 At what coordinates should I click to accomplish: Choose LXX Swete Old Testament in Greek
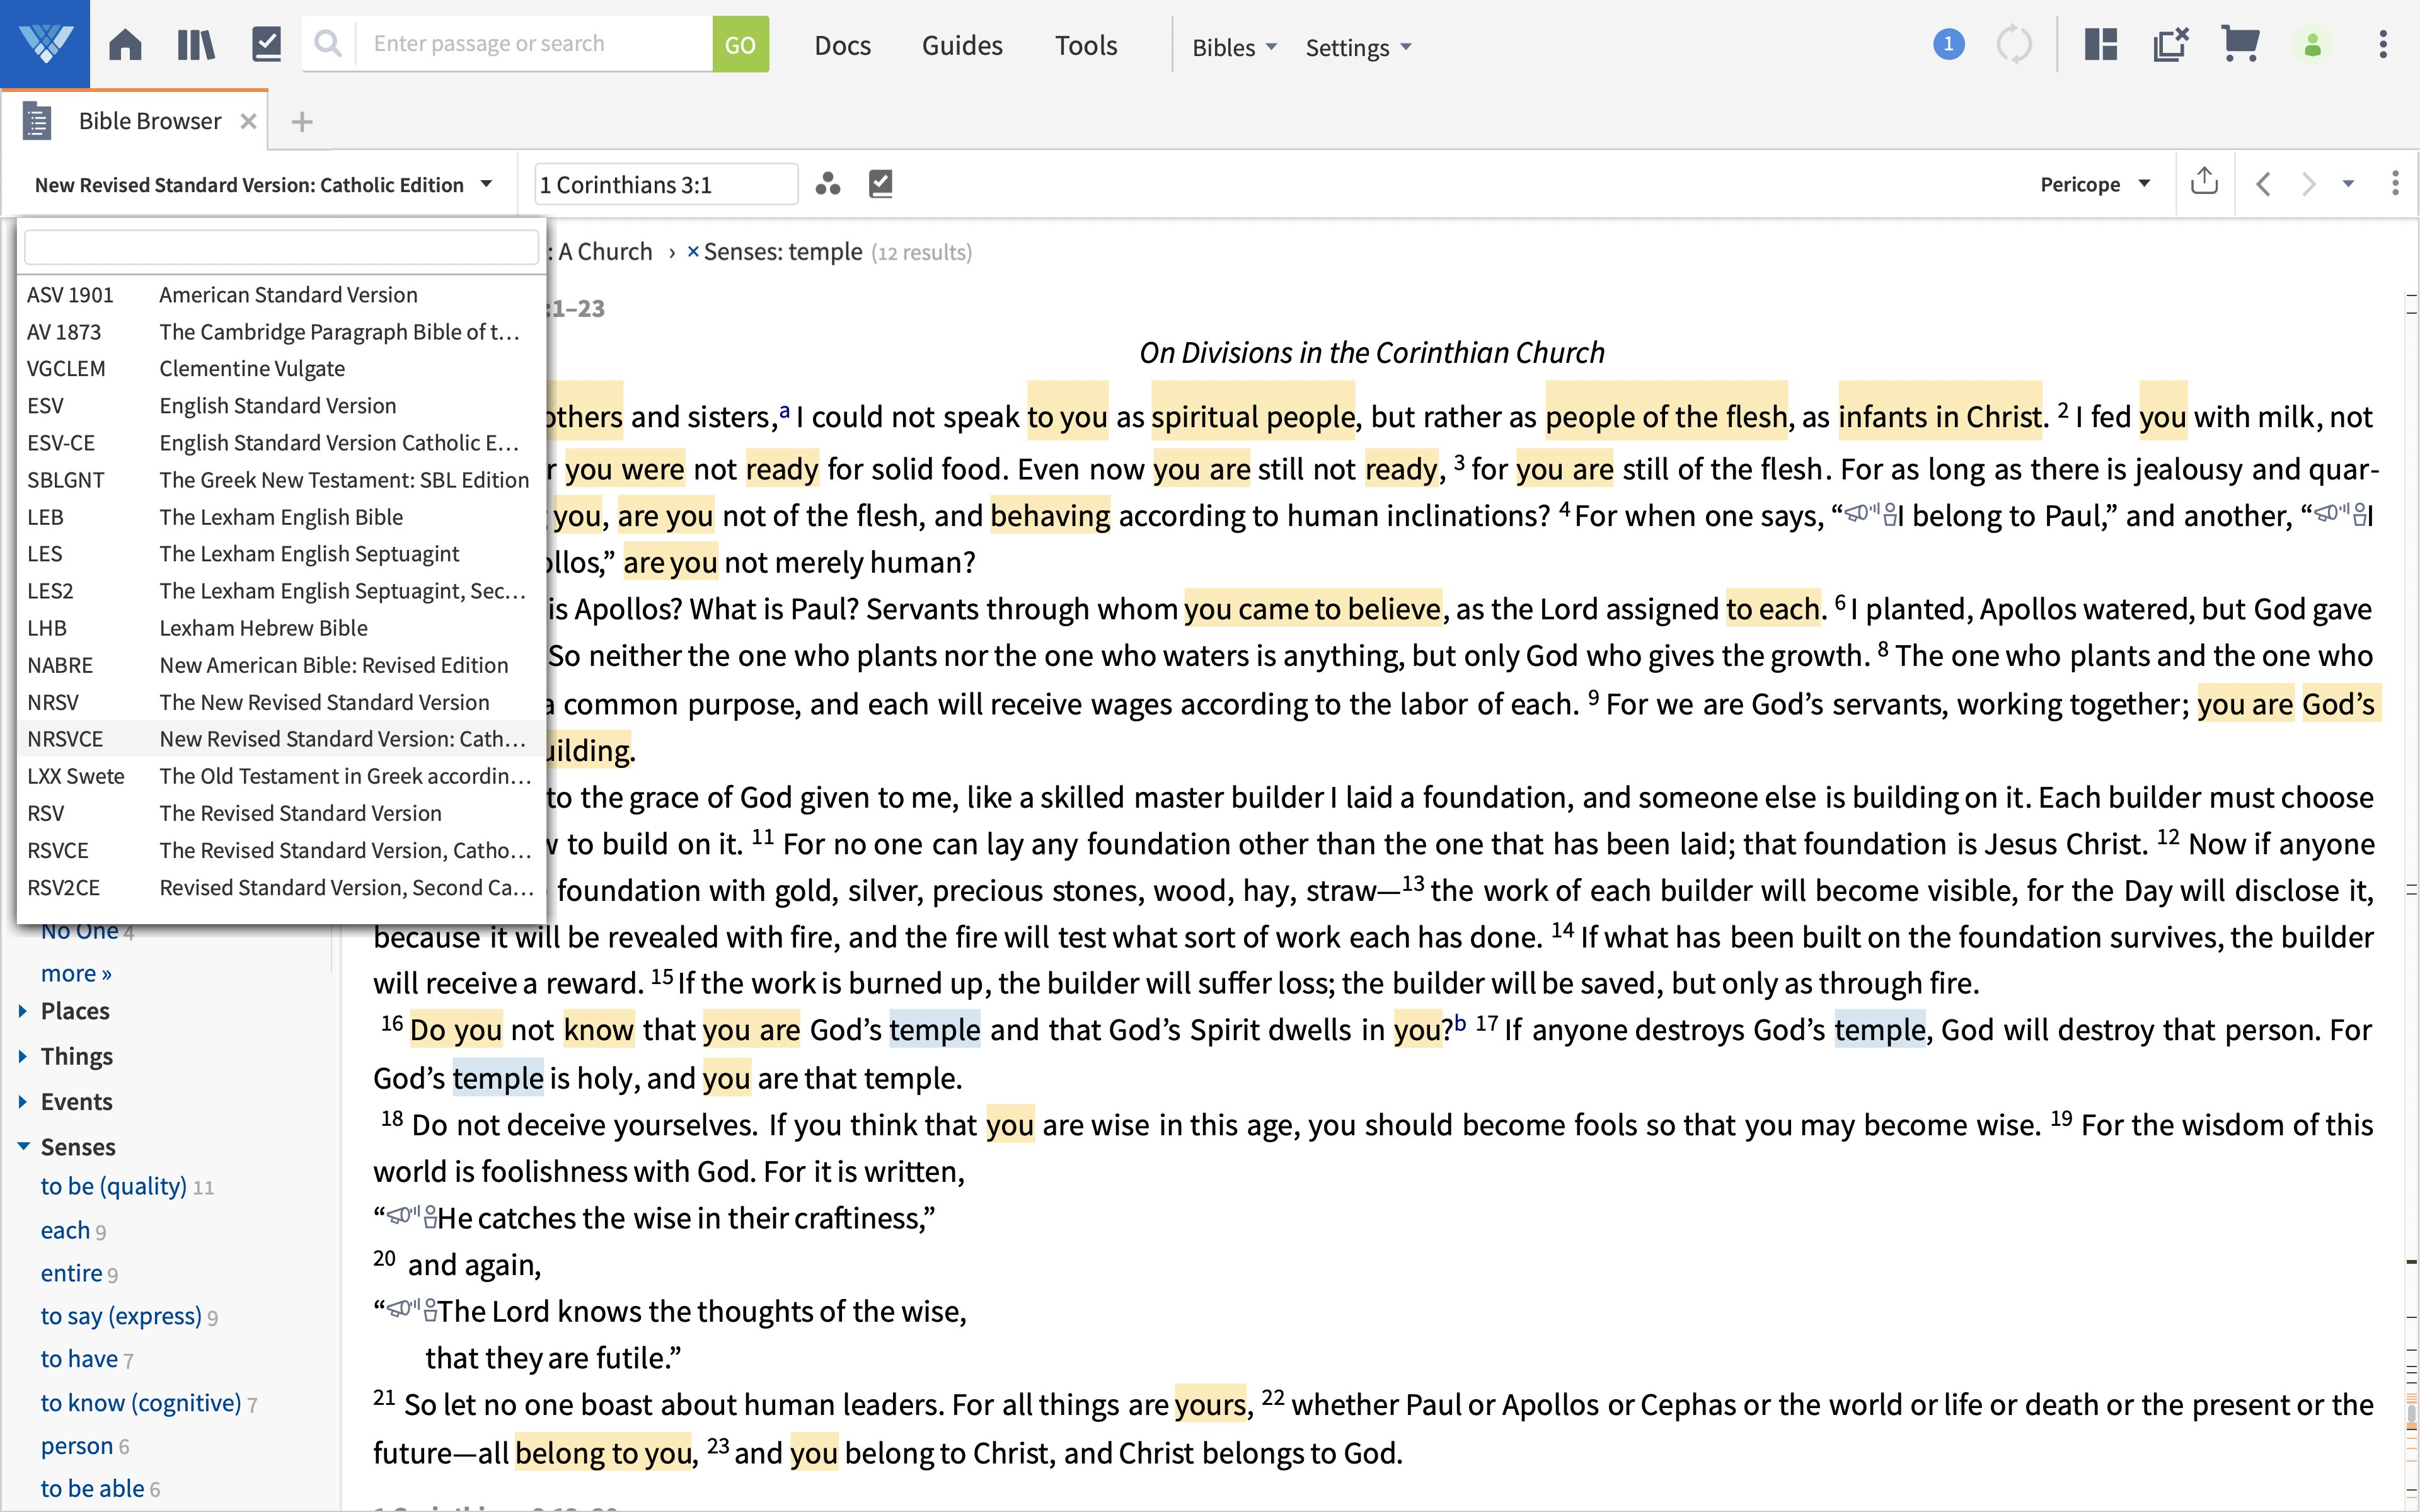click(281, 776)
